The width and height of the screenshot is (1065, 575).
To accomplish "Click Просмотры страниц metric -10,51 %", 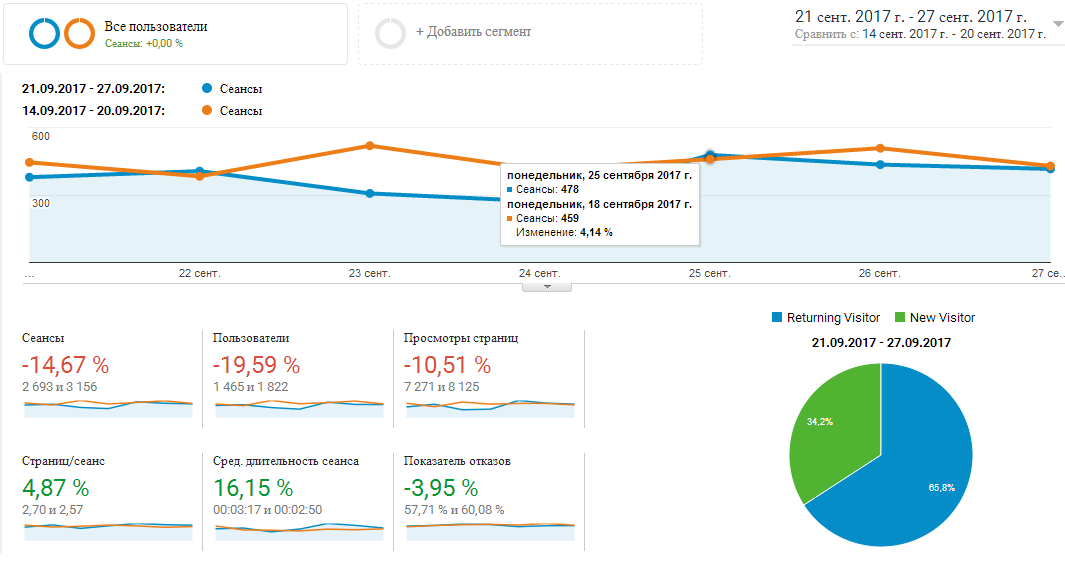I will pos(447,365).
